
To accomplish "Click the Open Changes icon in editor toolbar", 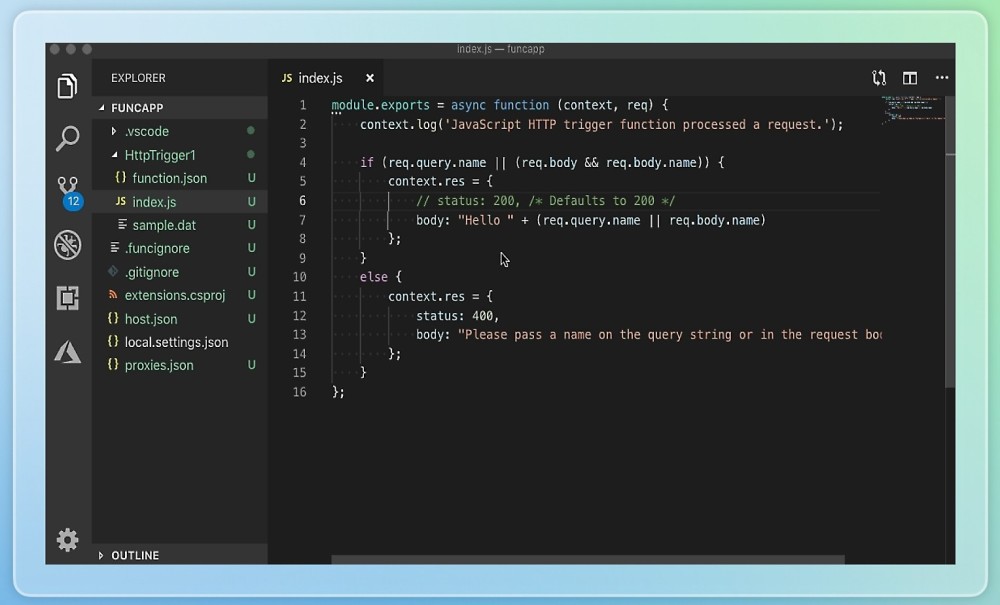I will (x=878, y=78).
